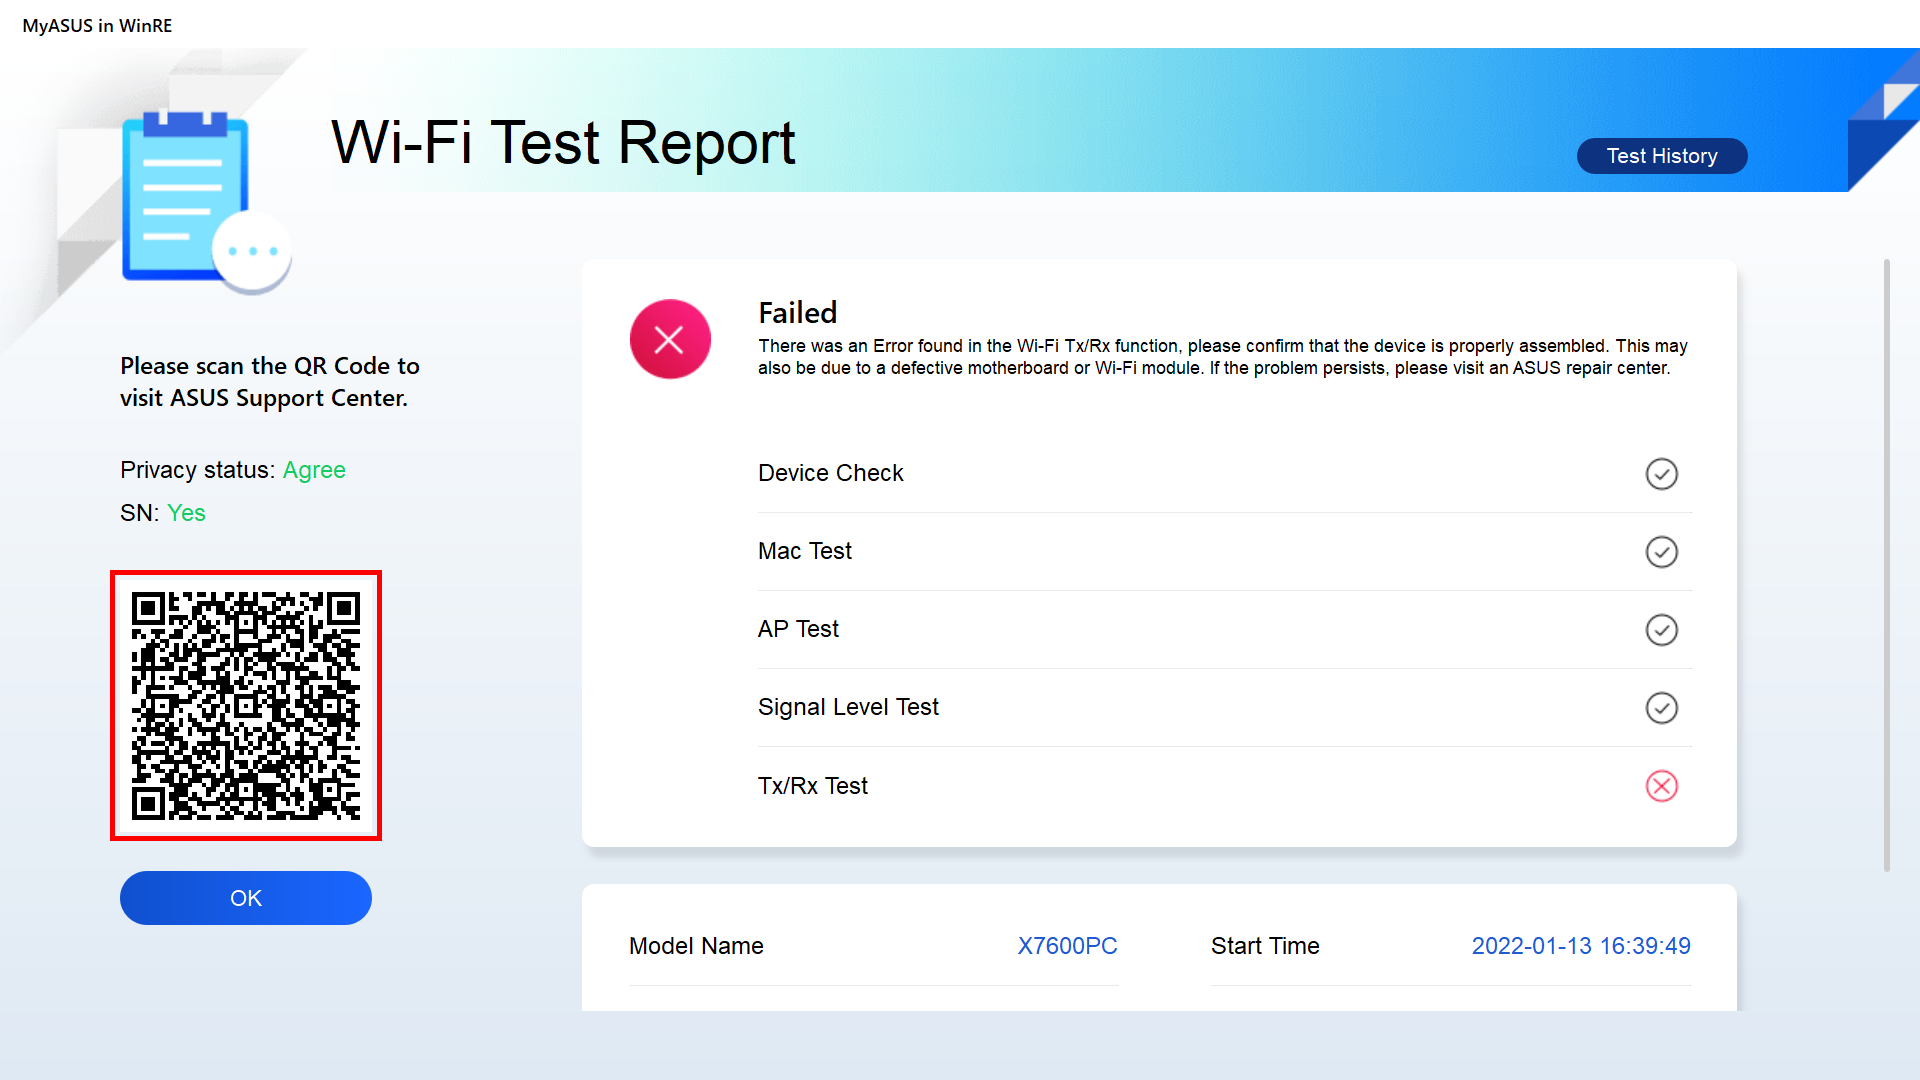Open the Test History page
This screenshot has height=1080, width=1920.
(1662, 156)
